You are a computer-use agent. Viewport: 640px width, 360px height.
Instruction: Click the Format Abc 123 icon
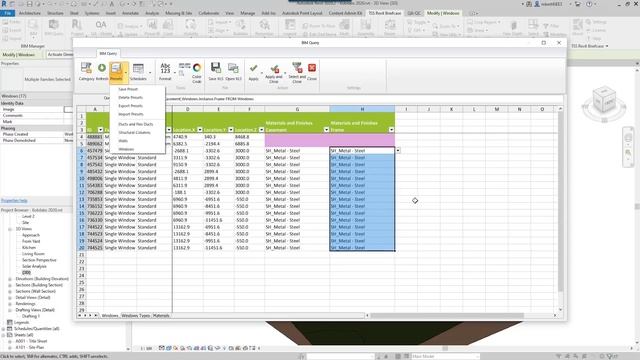(165, 71)
